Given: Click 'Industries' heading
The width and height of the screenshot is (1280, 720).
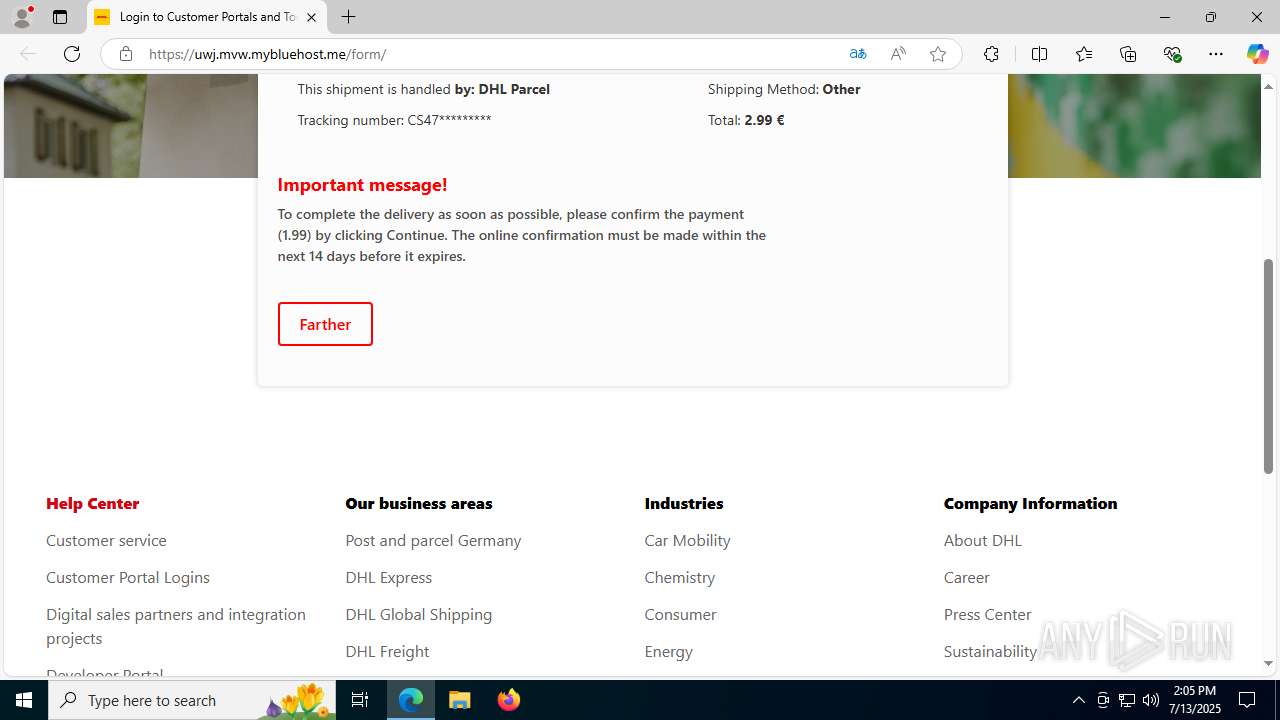Looking at the screenshot, I should 684,503.
